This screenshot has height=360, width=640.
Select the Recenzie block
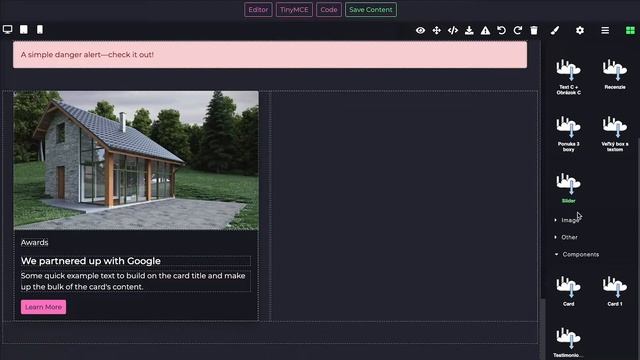615,75
